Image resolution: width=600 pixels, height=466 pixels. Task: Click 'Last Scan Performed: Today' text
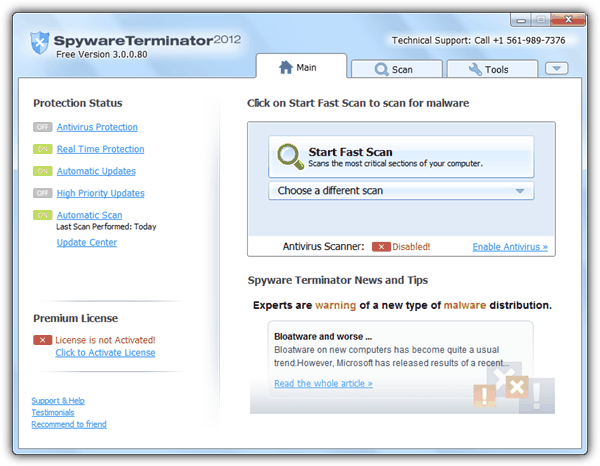(x=106, y=227)
